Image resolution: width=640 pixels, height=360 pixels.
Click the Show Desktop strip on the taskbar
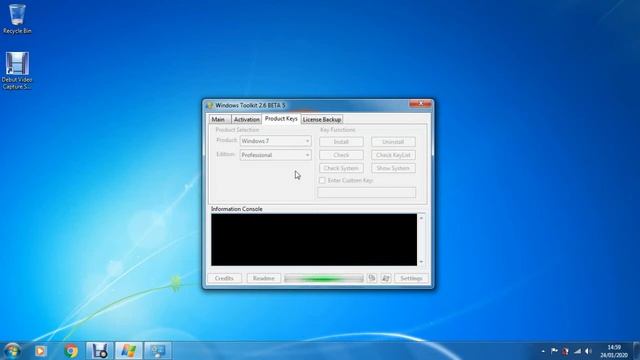tap(637, 351)
